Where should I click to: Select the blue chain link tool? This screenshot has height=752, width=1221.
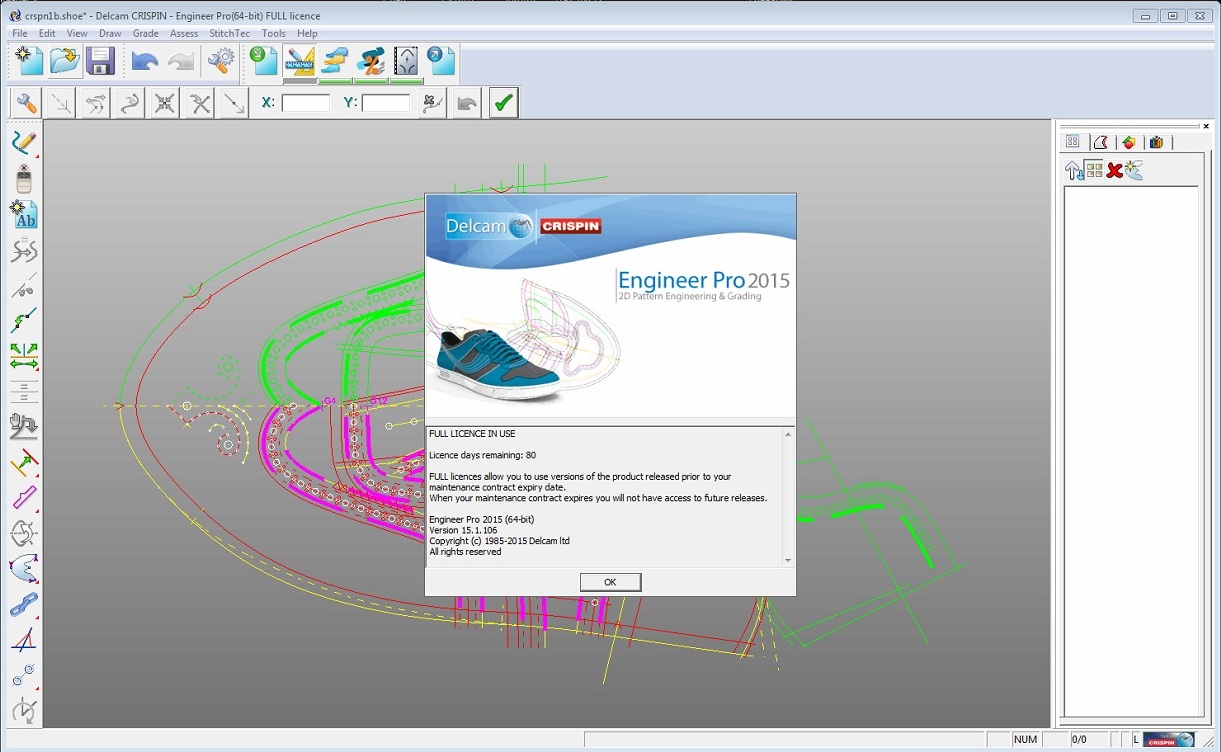tap(24, 604)
